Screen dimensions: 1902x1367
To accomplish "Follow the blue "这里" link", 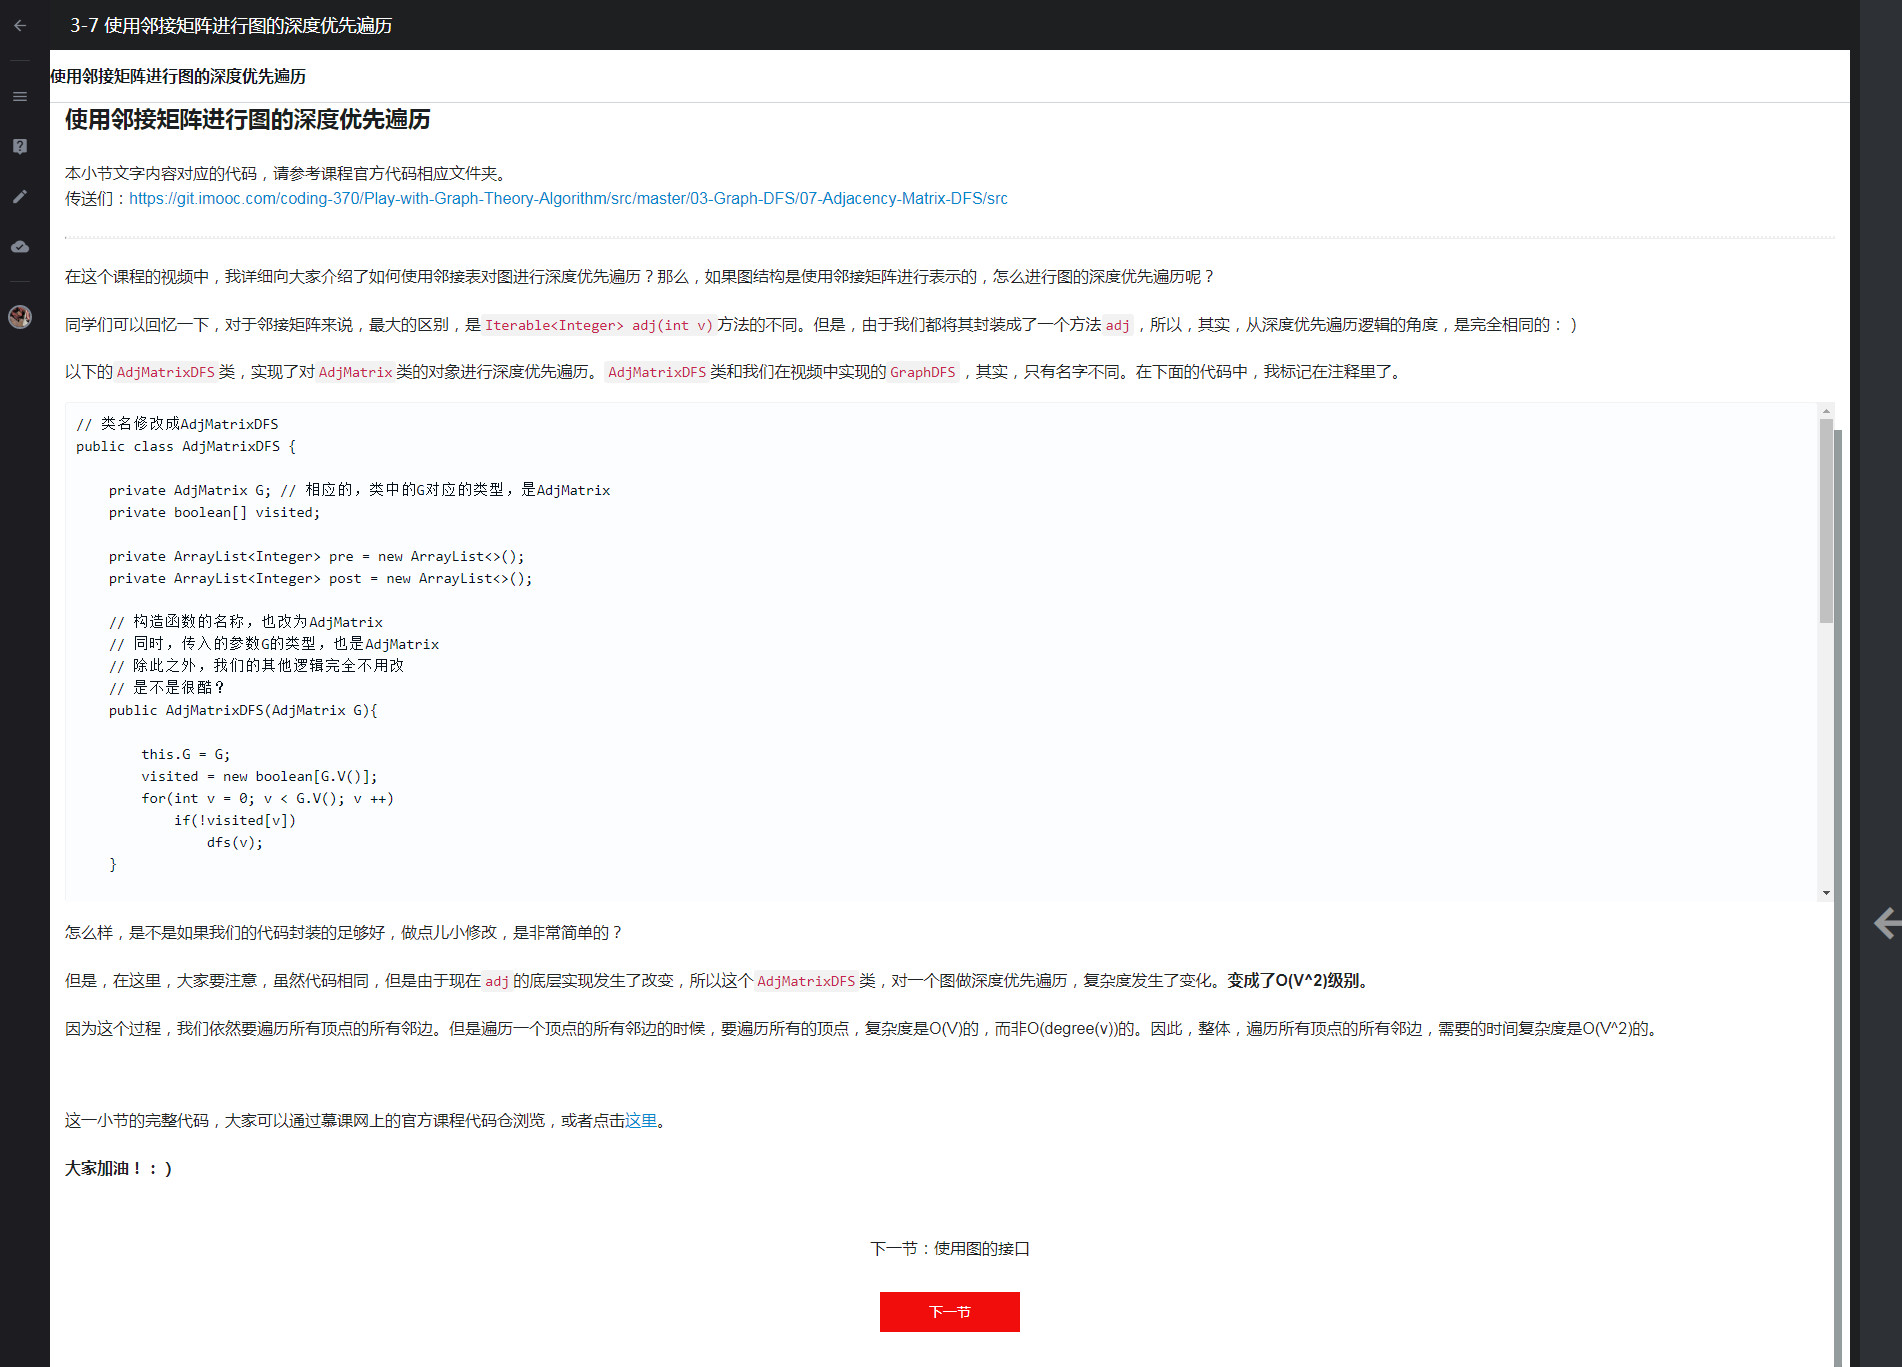I will (641, 1120).
